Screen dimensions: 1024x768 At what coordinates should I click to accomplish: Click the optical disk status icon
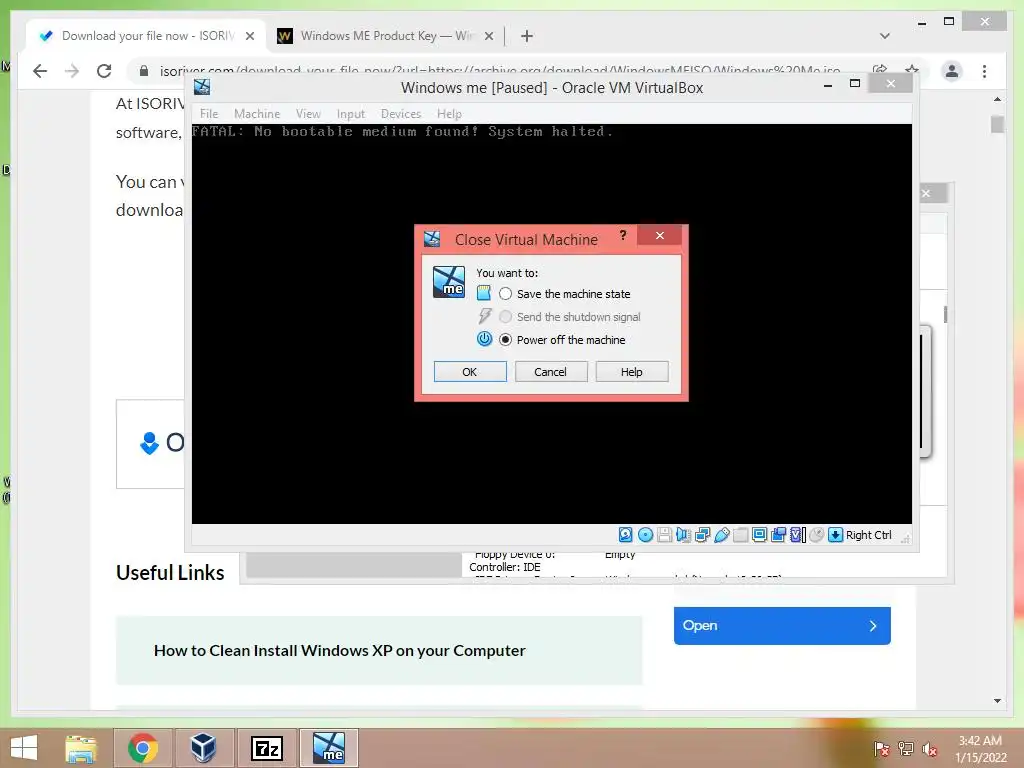[645, 535]
